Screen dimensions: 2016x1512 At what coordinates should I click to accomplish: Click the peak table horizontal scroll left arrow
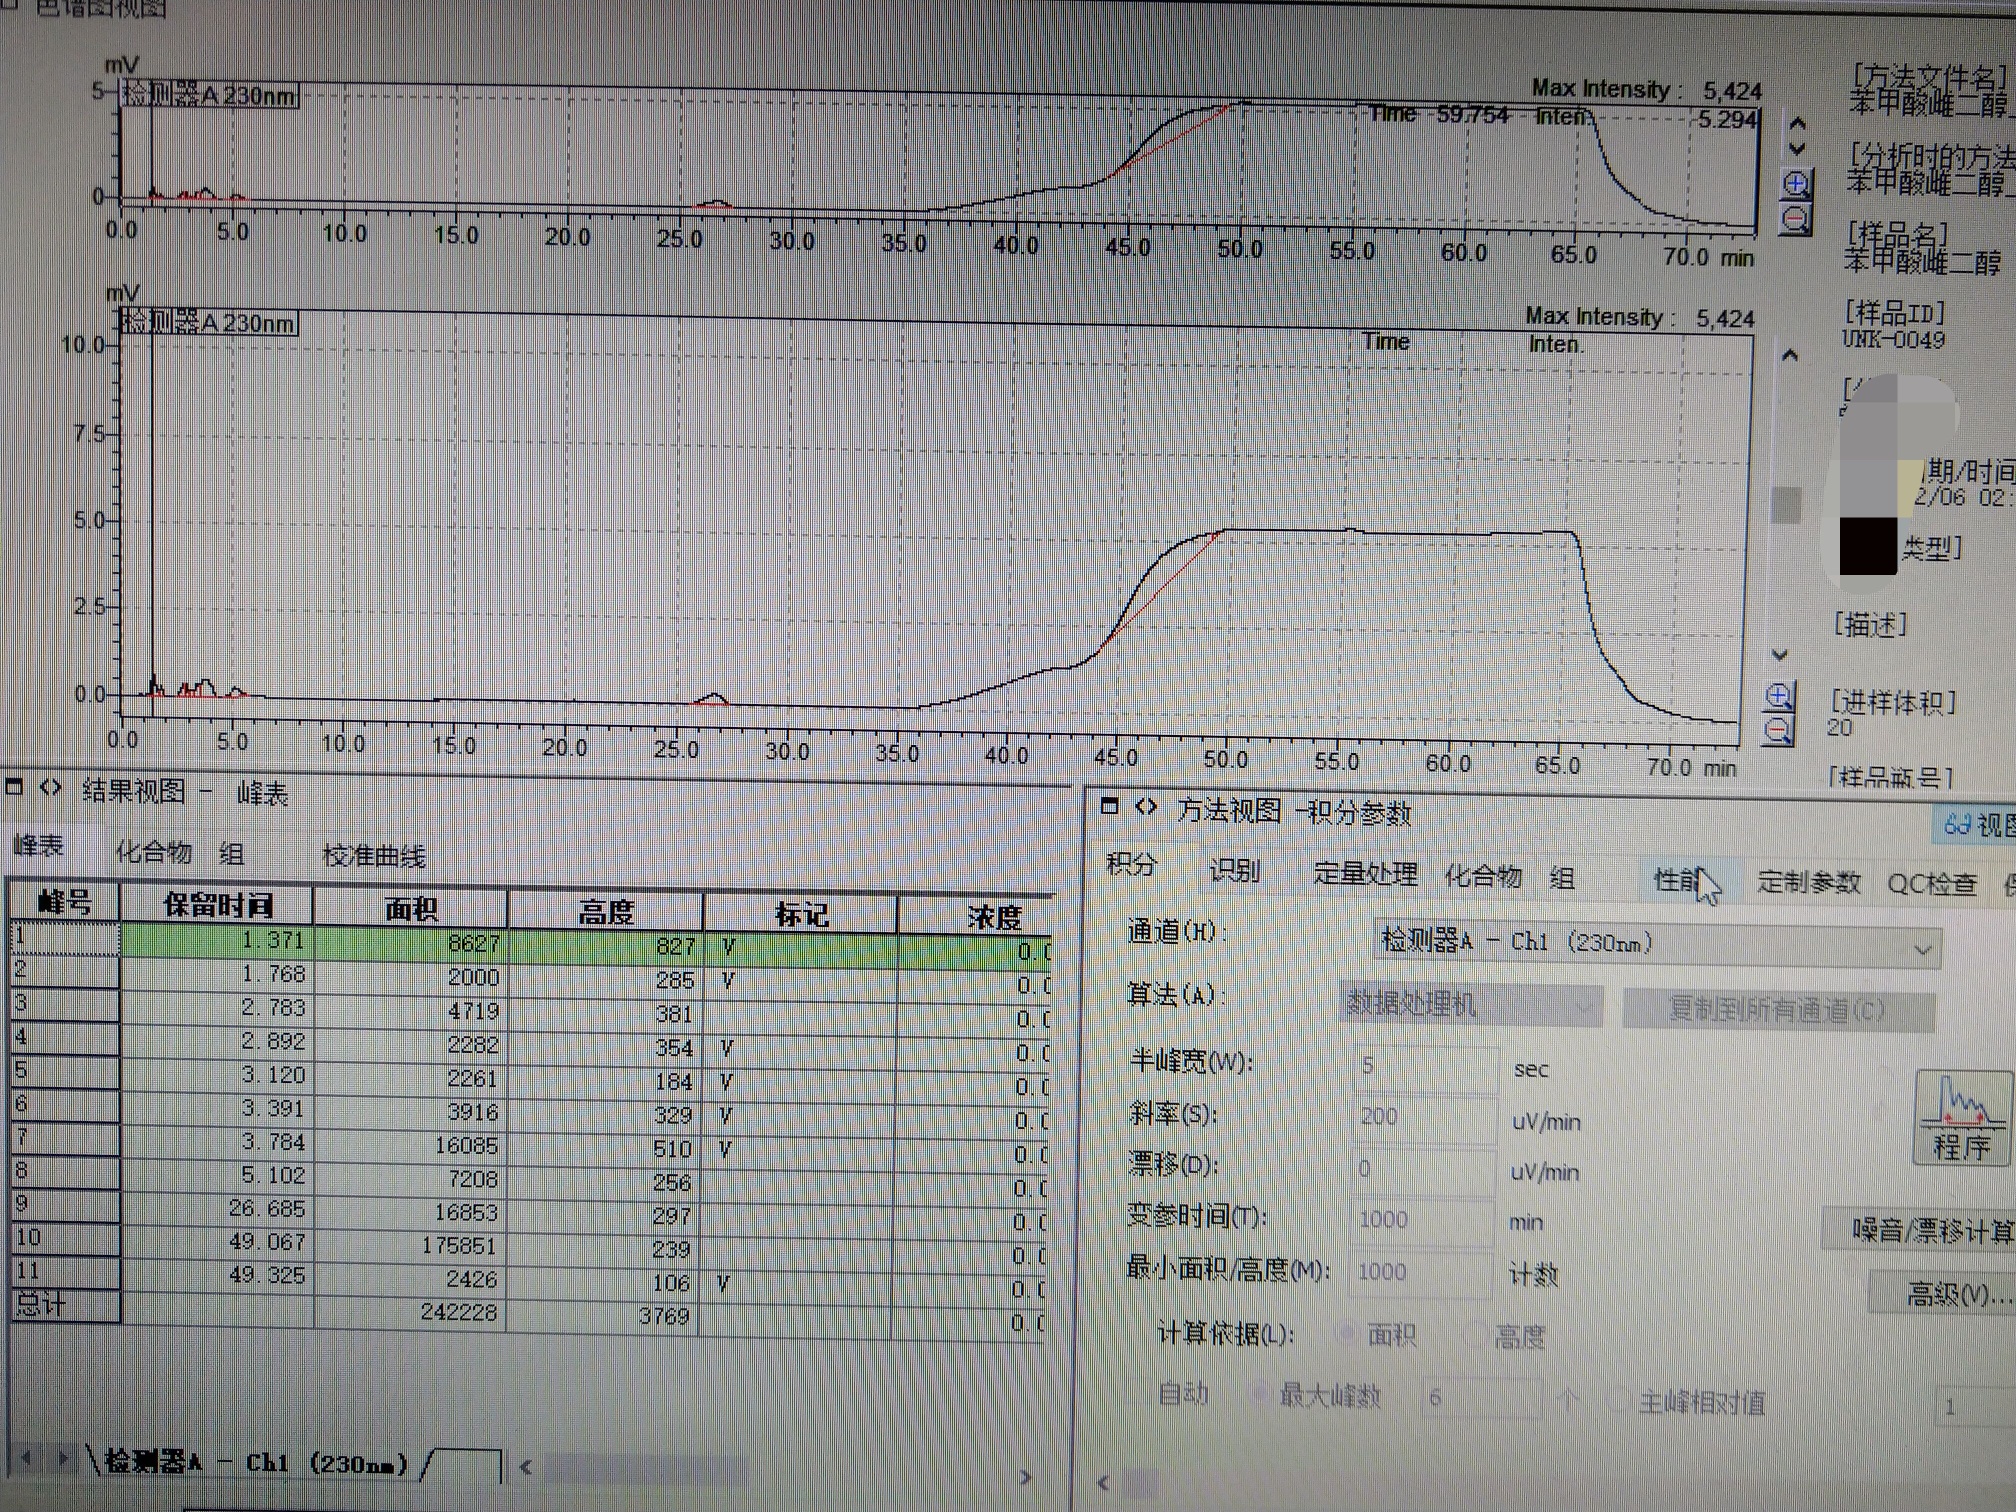click(526, 1467)
